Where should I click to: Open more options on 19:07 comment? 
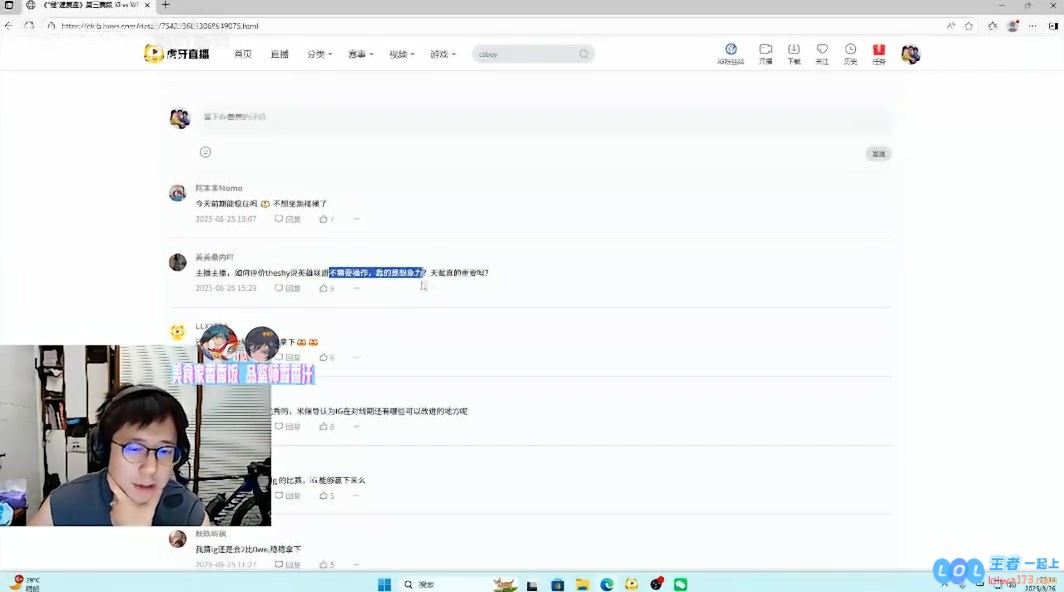[356, 219]
